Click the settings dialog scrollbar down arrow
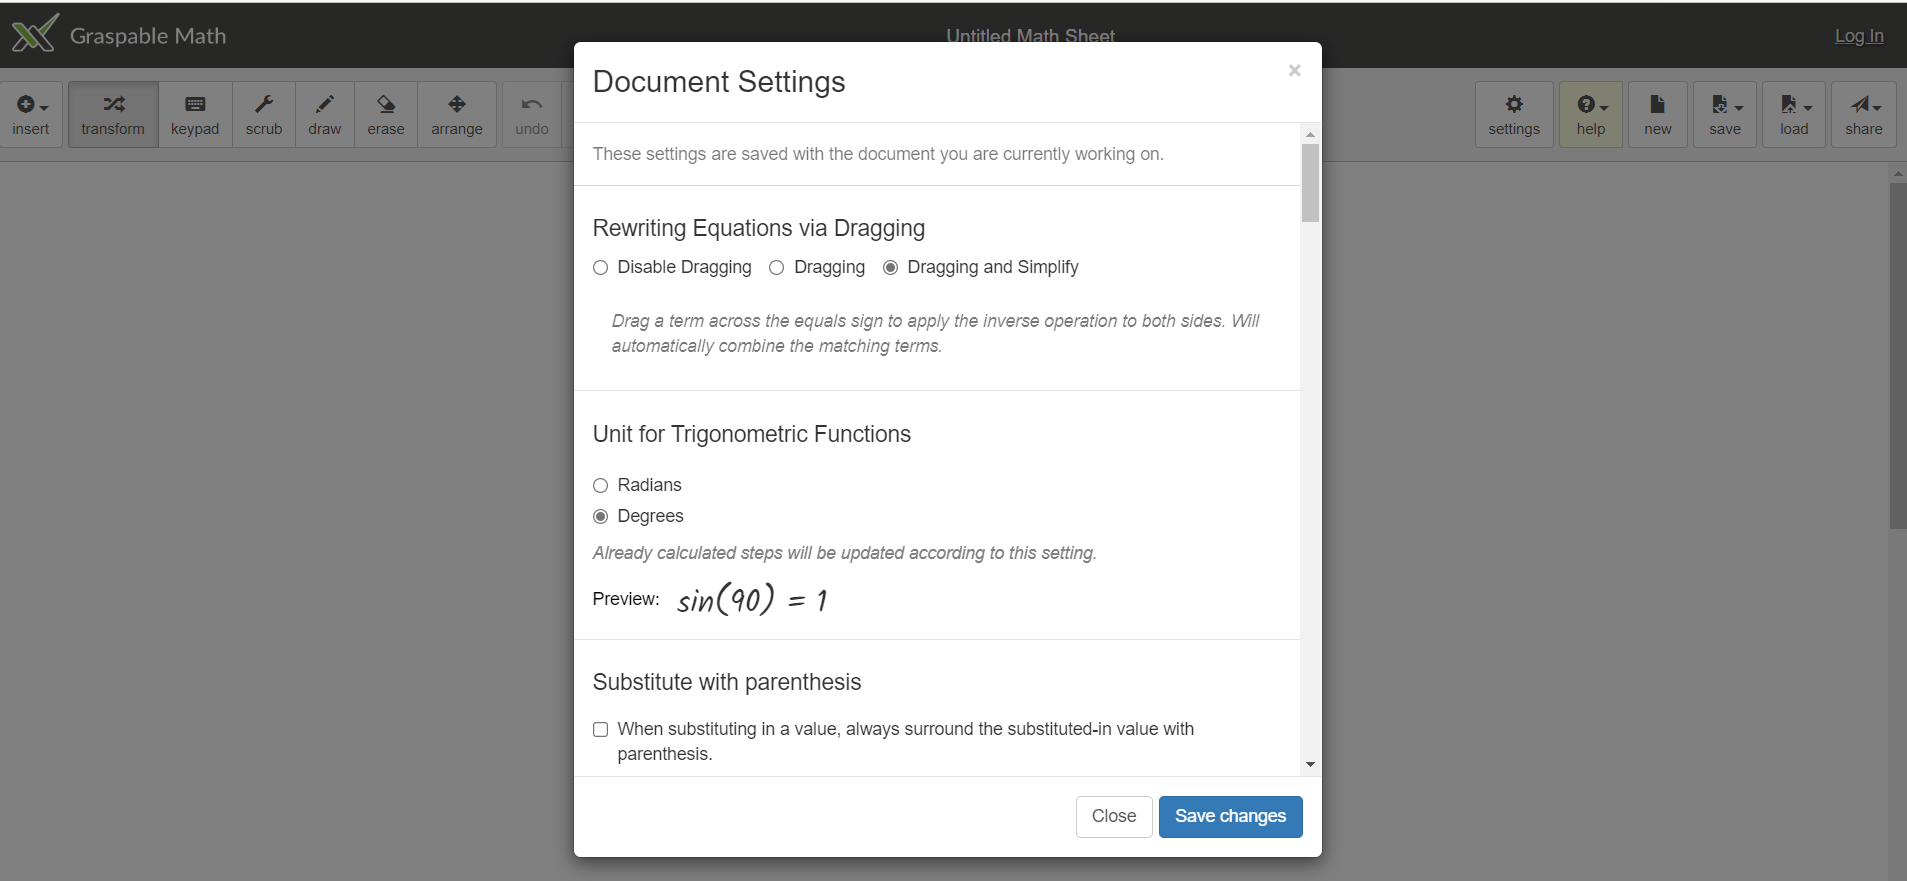The image size is (1907, 881). [x=1310, y=765]
